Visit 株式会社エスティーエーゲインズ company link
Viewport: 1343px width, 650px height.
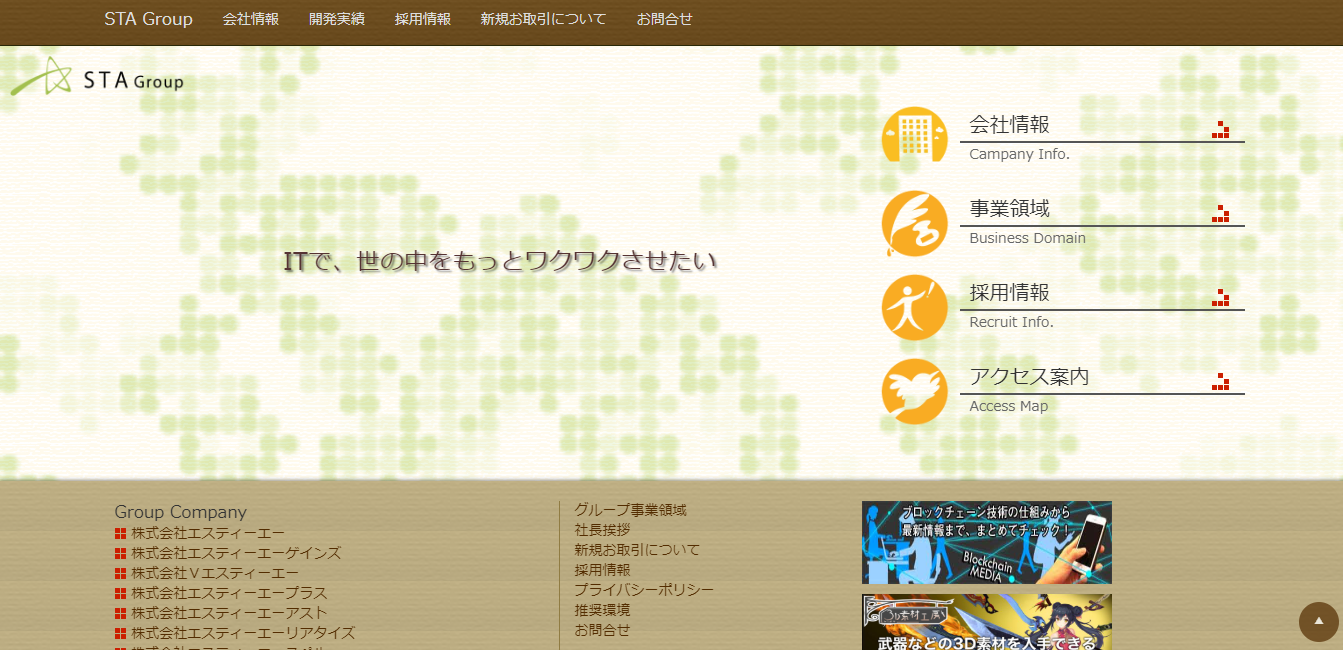pos(236,553)
